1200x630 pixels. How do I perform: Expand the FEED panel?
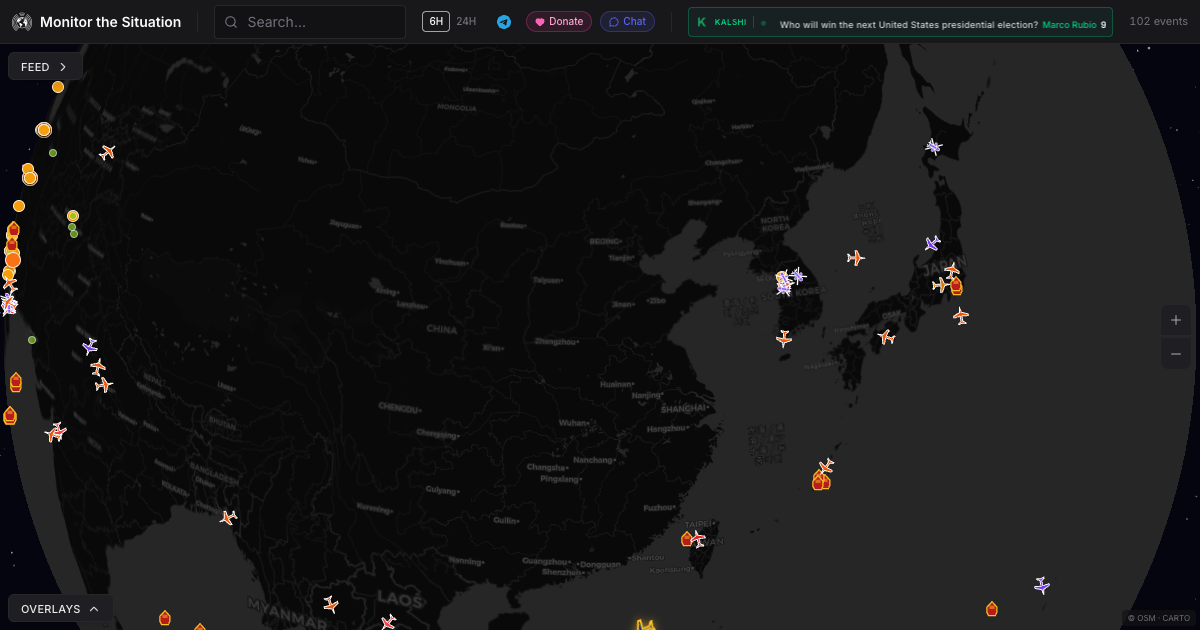coord(44,66)
